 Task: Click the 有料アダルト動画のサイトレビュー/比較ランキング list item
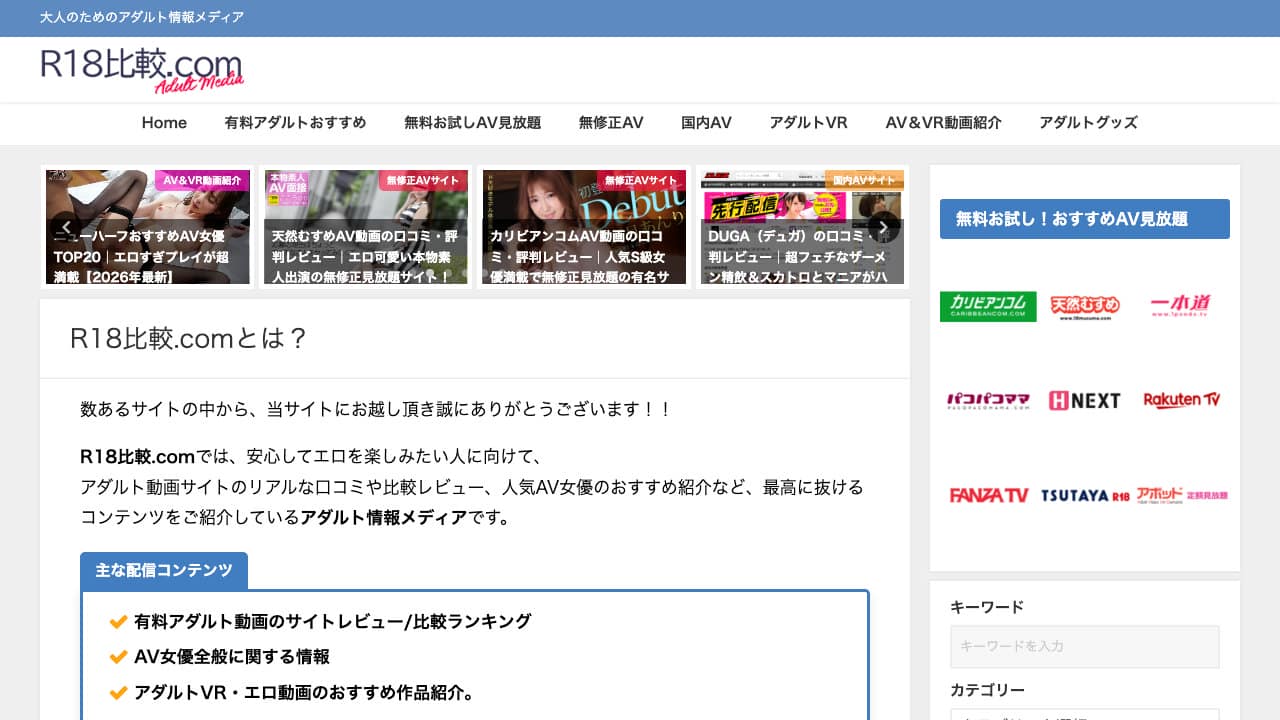[332, 621]
